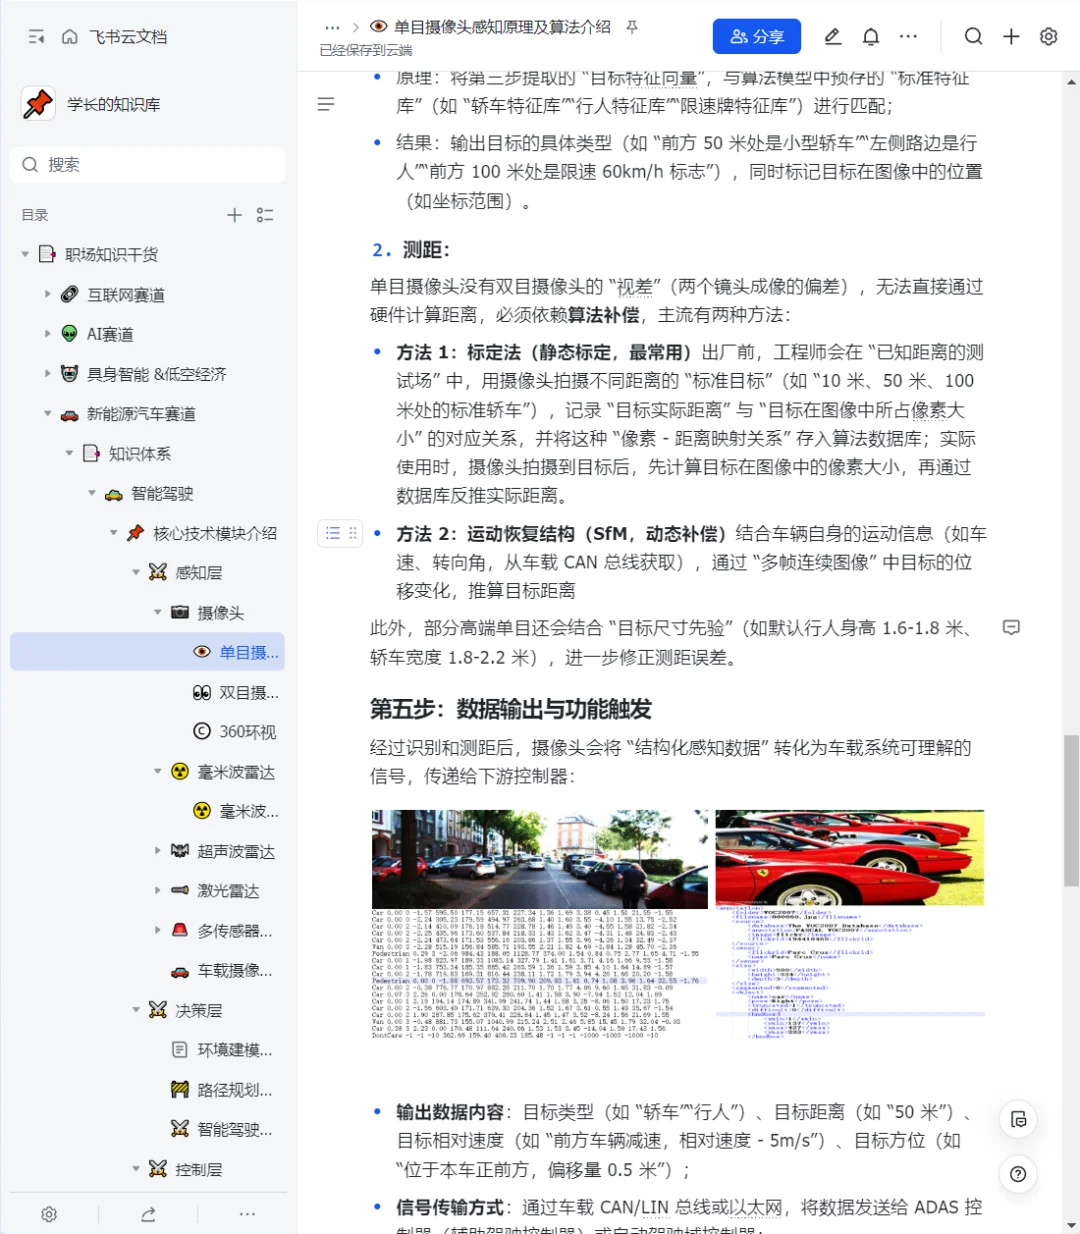
Task: Pin the current document
Action: (631, 28)
